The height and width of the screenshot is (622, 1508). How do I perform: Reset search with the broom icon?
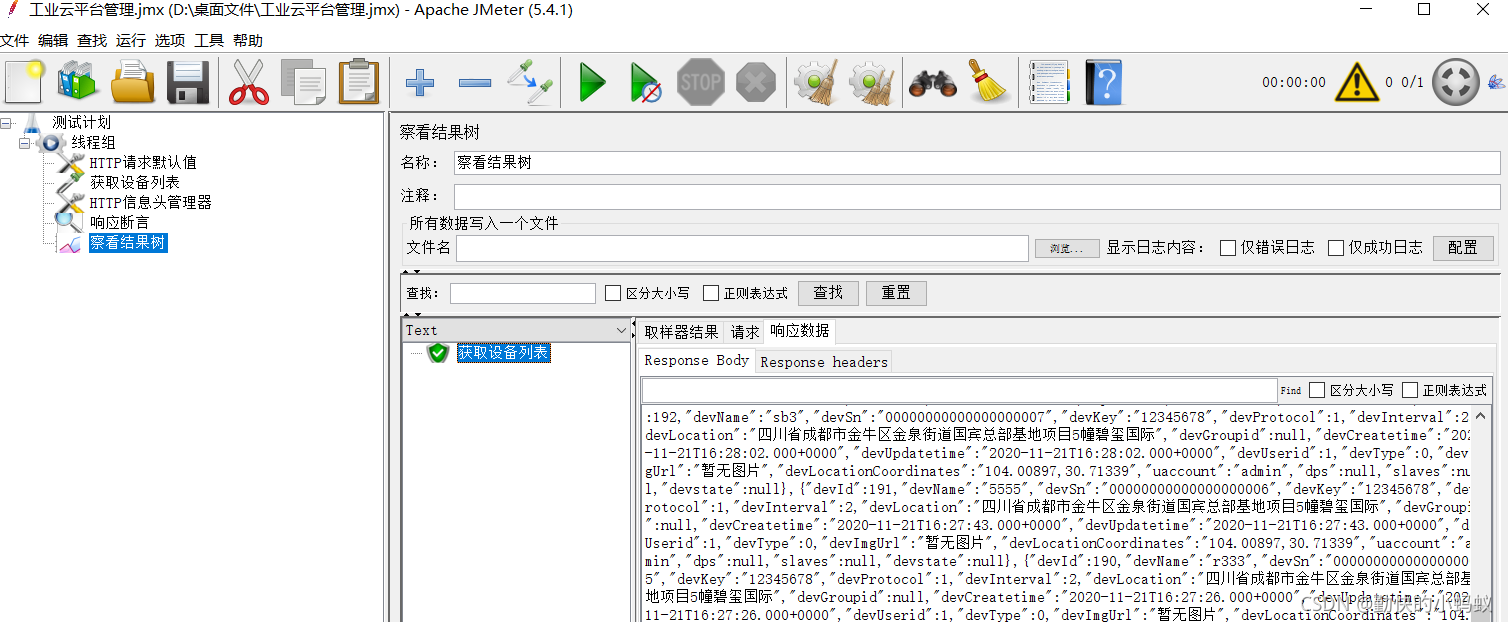click(x=988, y=82)
